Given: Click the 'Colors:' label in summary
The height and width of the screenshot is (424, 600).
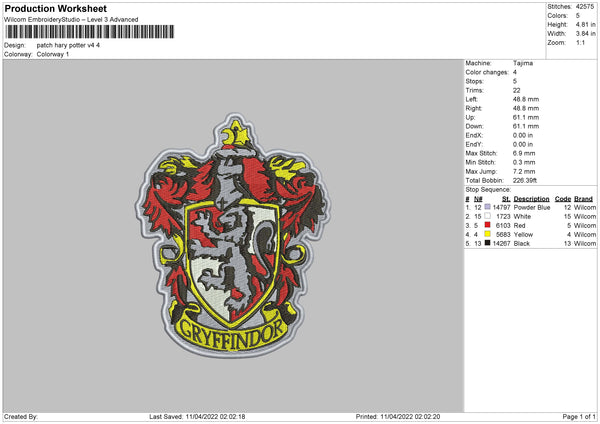Looking at the screenshot, I should [x=557, y=16].
